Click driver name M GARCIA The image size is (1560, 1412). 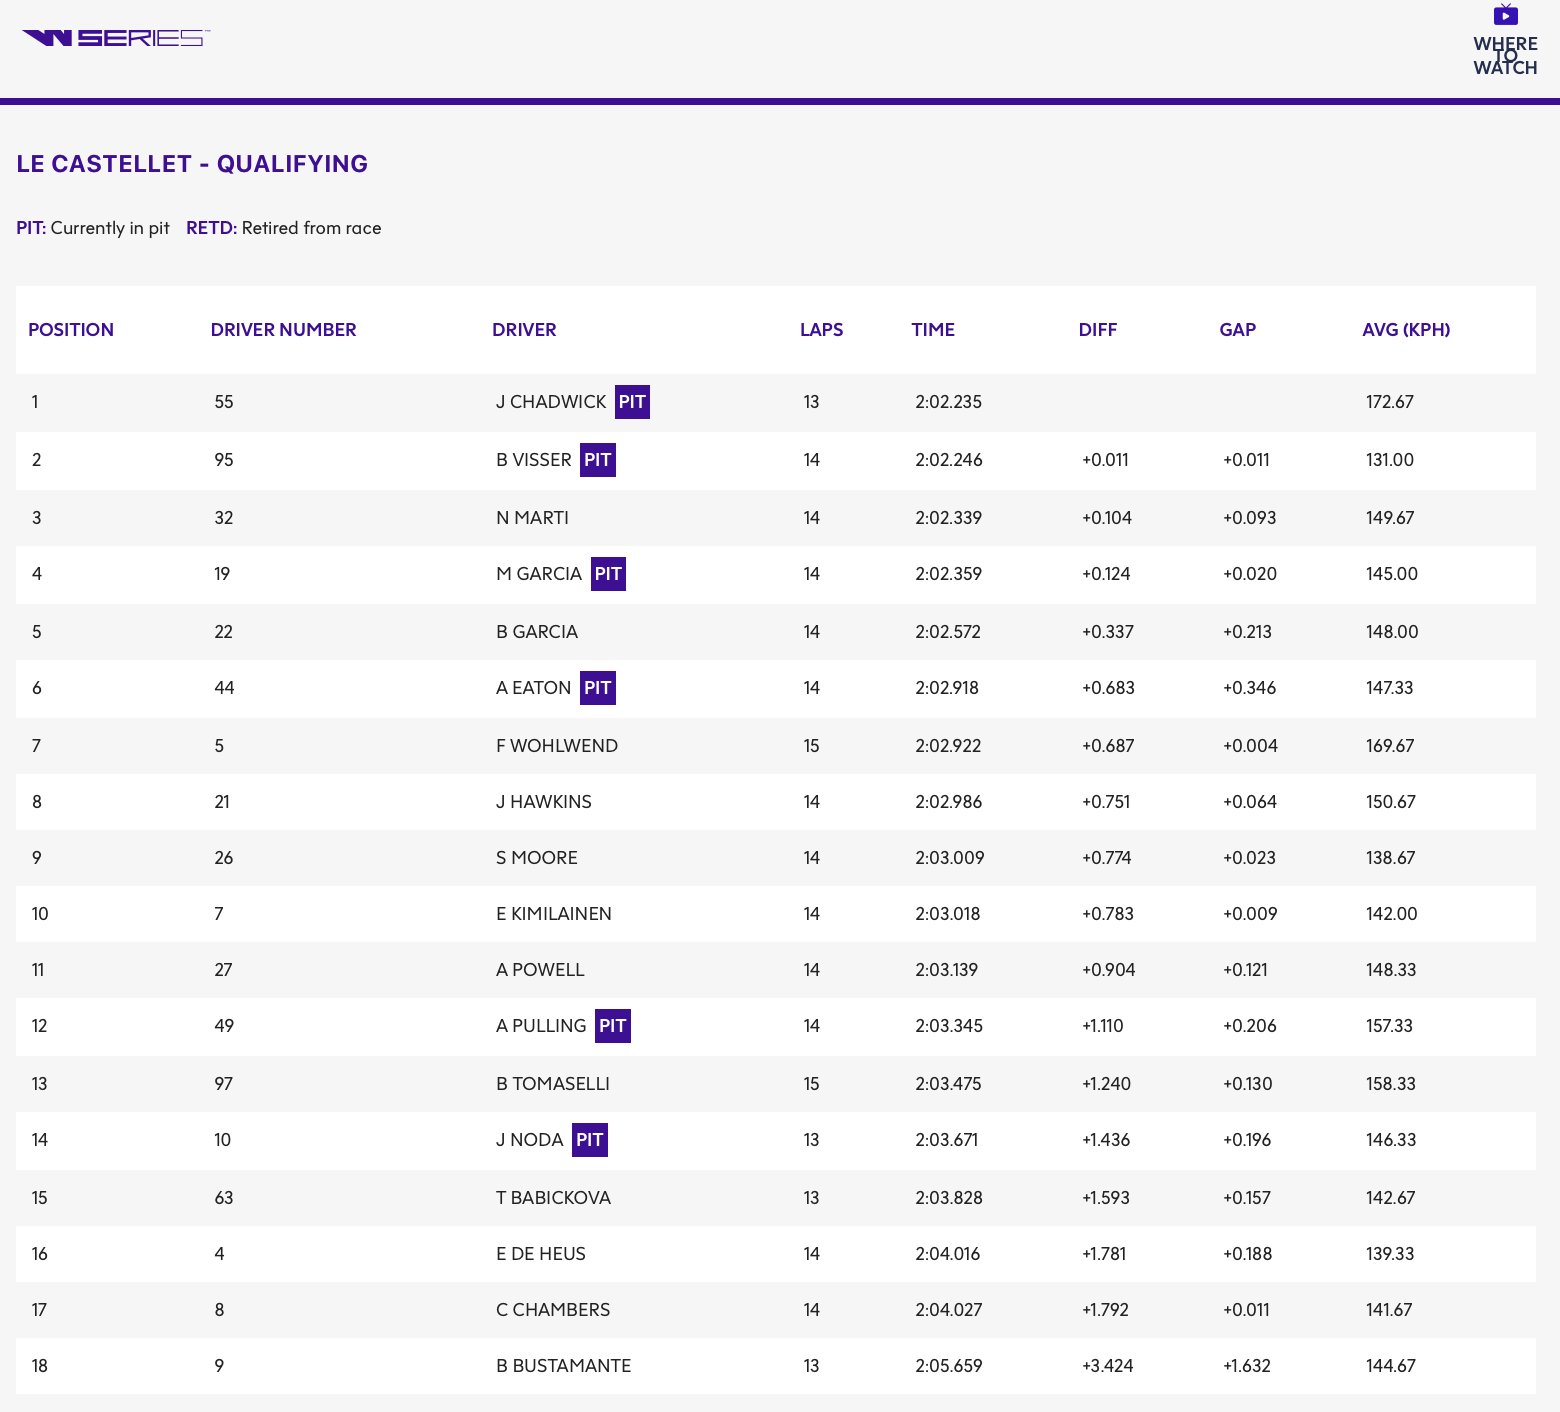pos(539,574)
